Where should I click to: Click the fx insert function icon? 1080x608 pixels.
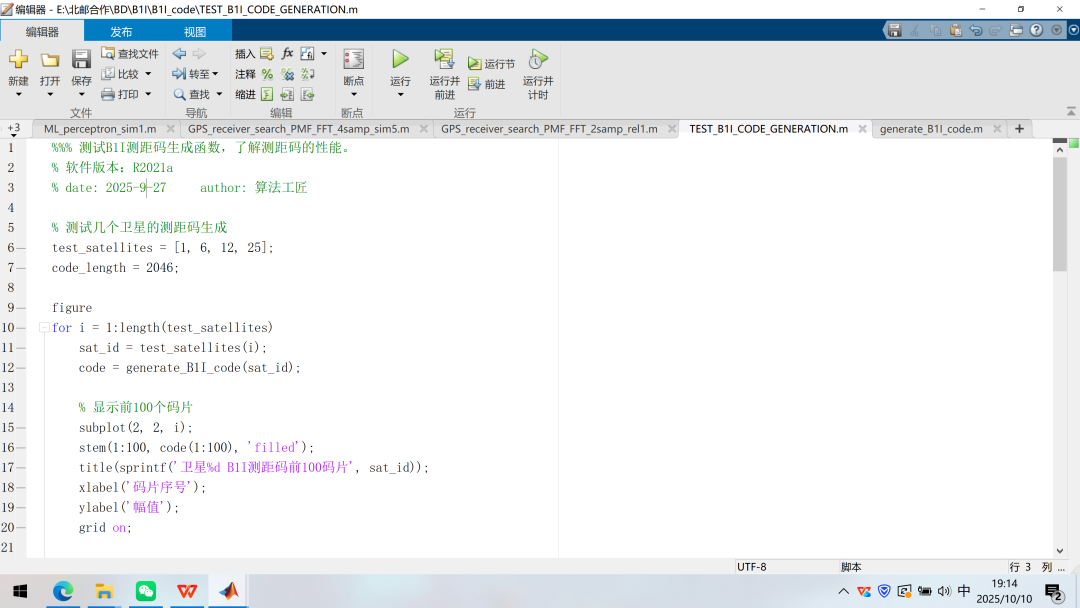tap(287, 53)
